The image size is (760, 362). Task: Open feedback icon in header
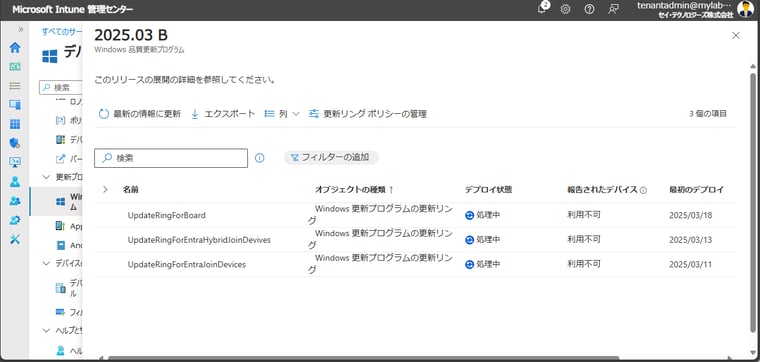[614, 9]
